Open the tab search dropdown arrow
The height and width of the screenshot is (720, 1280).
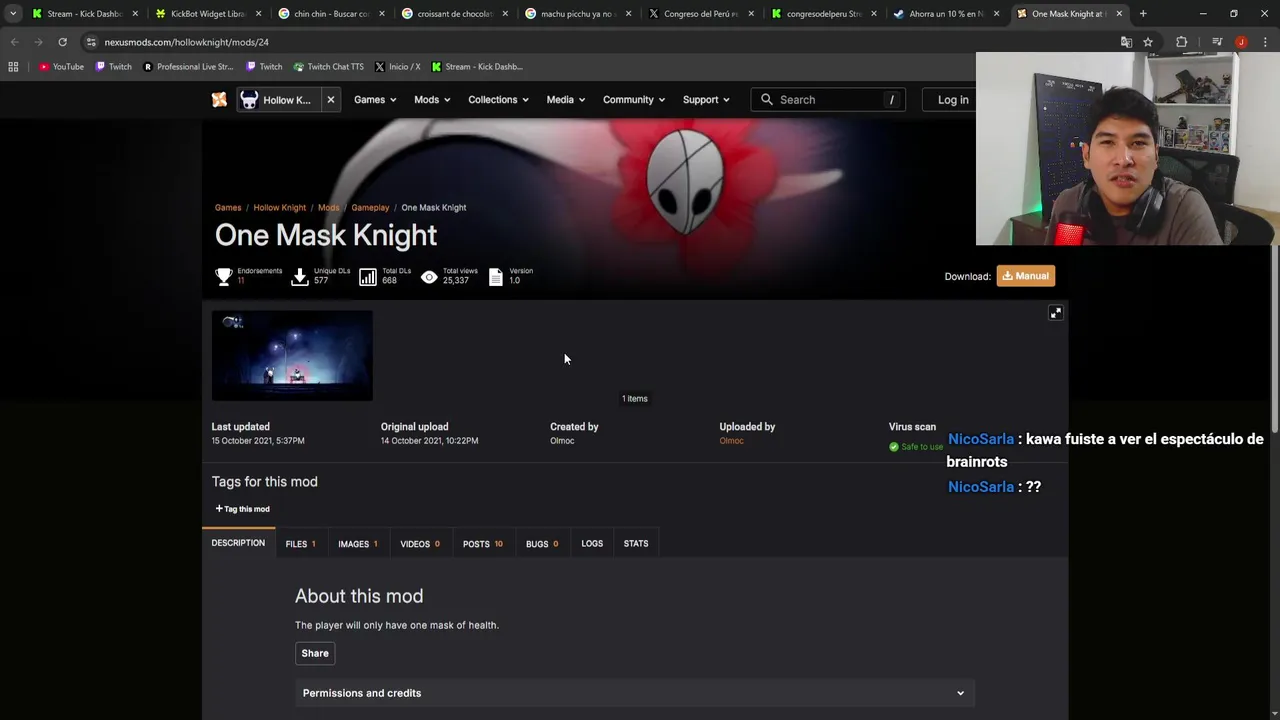tap(12, 14)
